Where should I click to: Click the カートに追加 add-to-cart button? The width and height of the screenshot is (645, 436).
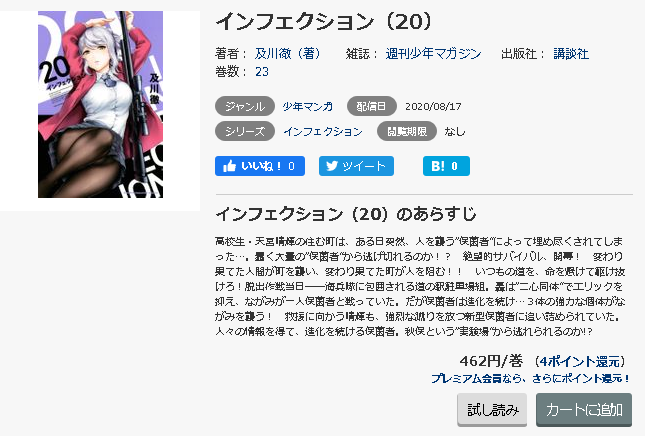point(584,409)
